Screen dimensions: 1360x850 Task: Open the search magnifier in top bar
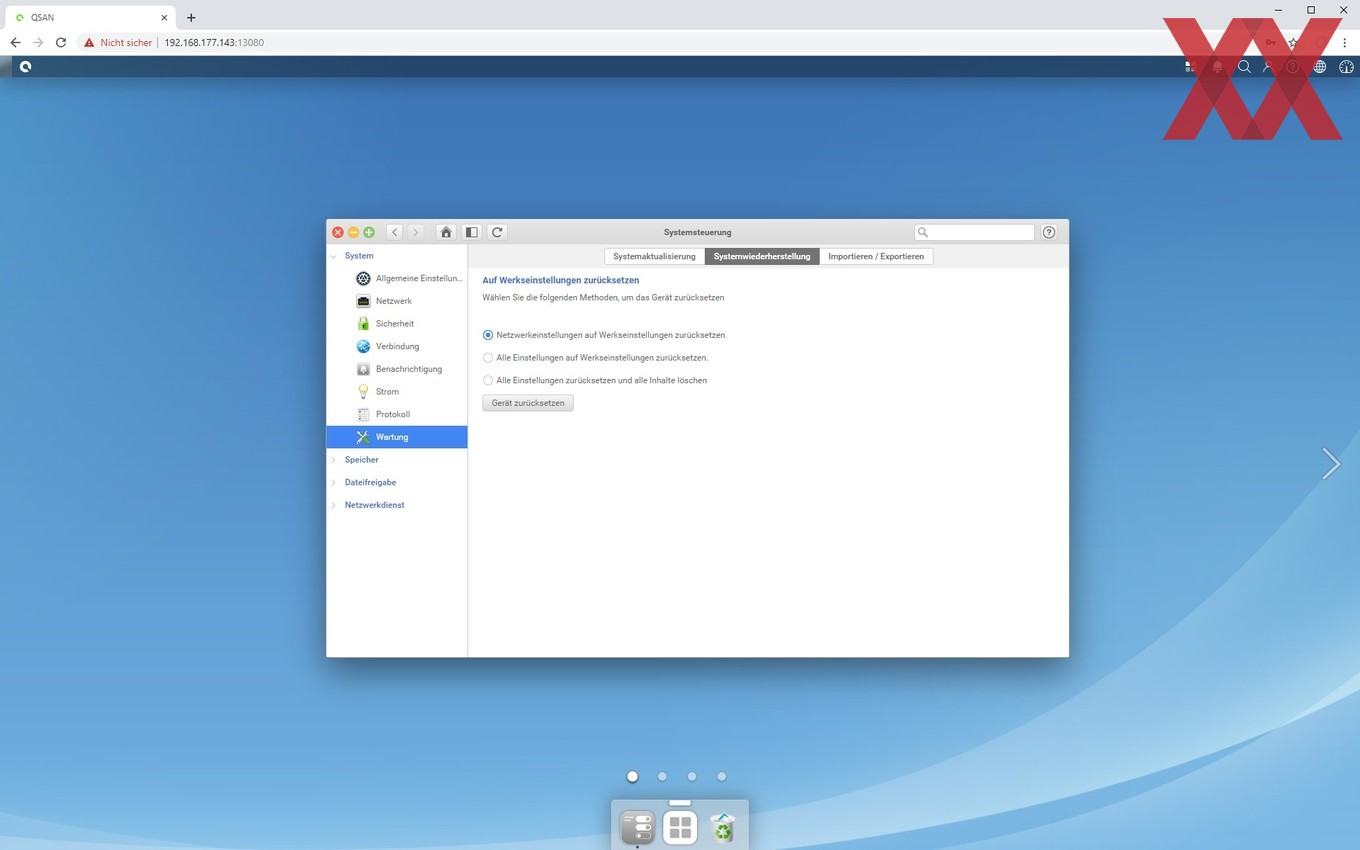1244,67
